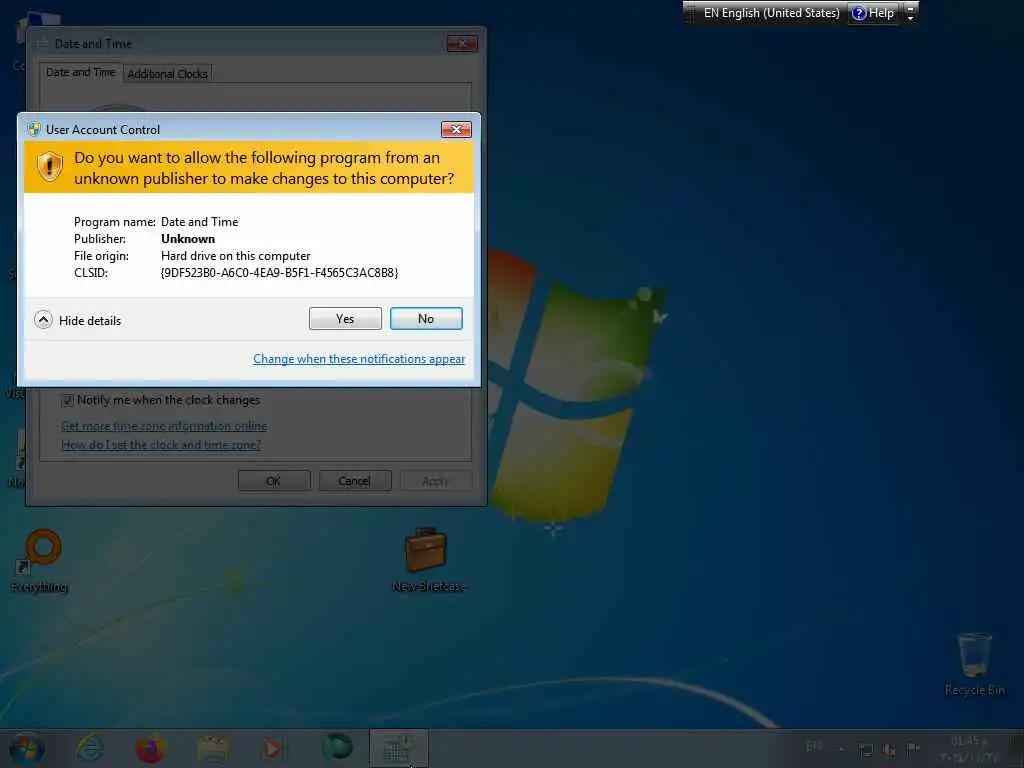This screenshot has height=768, width=1024.
Task: Toggle Notify me when the clock changes checkbox
Action: point(67,400)
